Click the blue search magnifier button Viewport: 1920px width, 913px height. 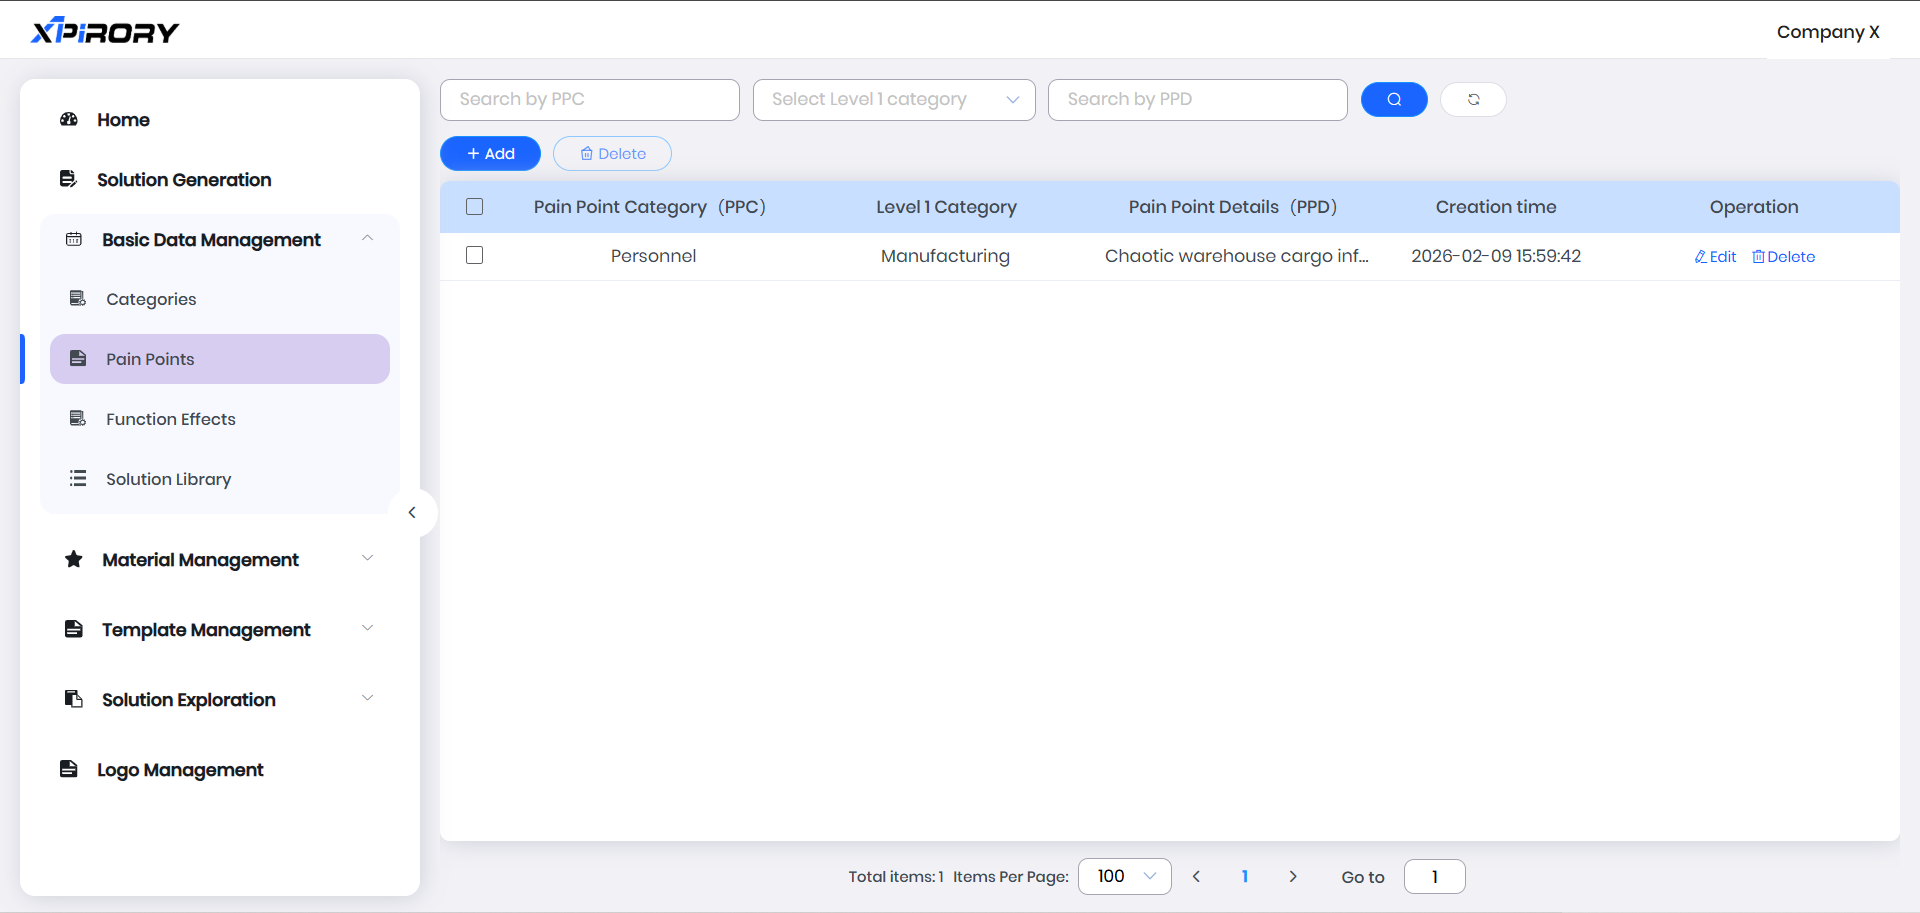1393,99
